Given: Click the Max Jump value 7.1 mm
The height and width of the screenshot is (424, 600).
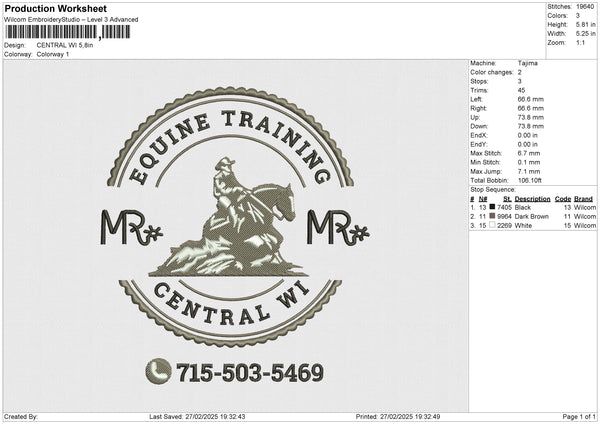Looking at the screenshot, I should pos(529,171).
